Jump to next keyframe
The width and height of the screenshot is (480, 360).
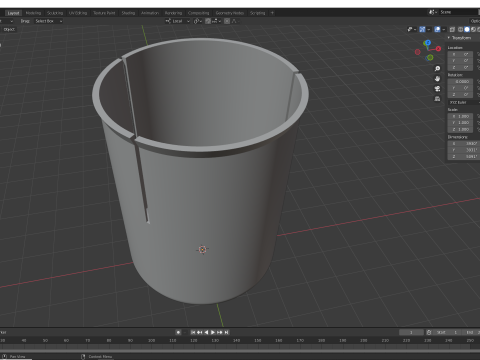click(220, 332)
